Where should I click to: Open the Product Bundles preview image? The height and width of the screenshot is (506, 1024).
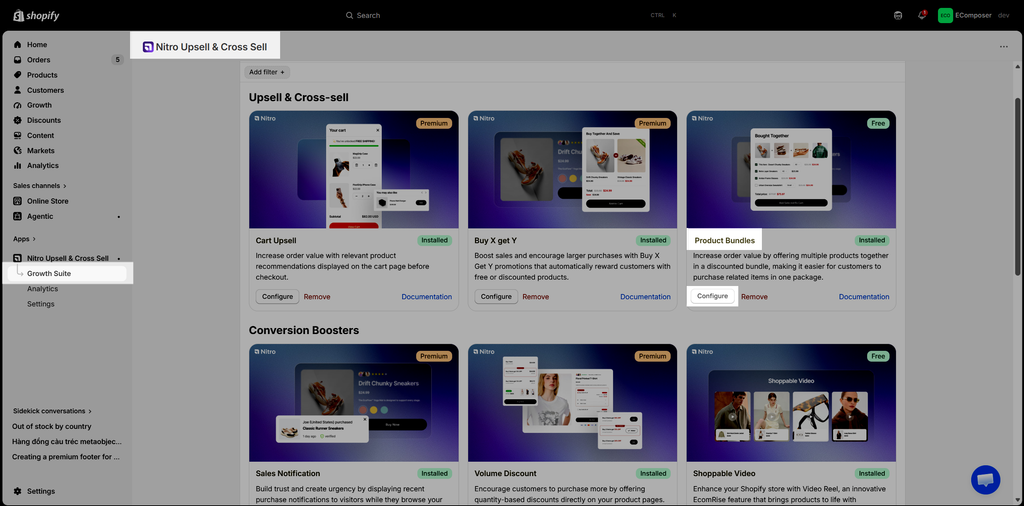[792, 170]
